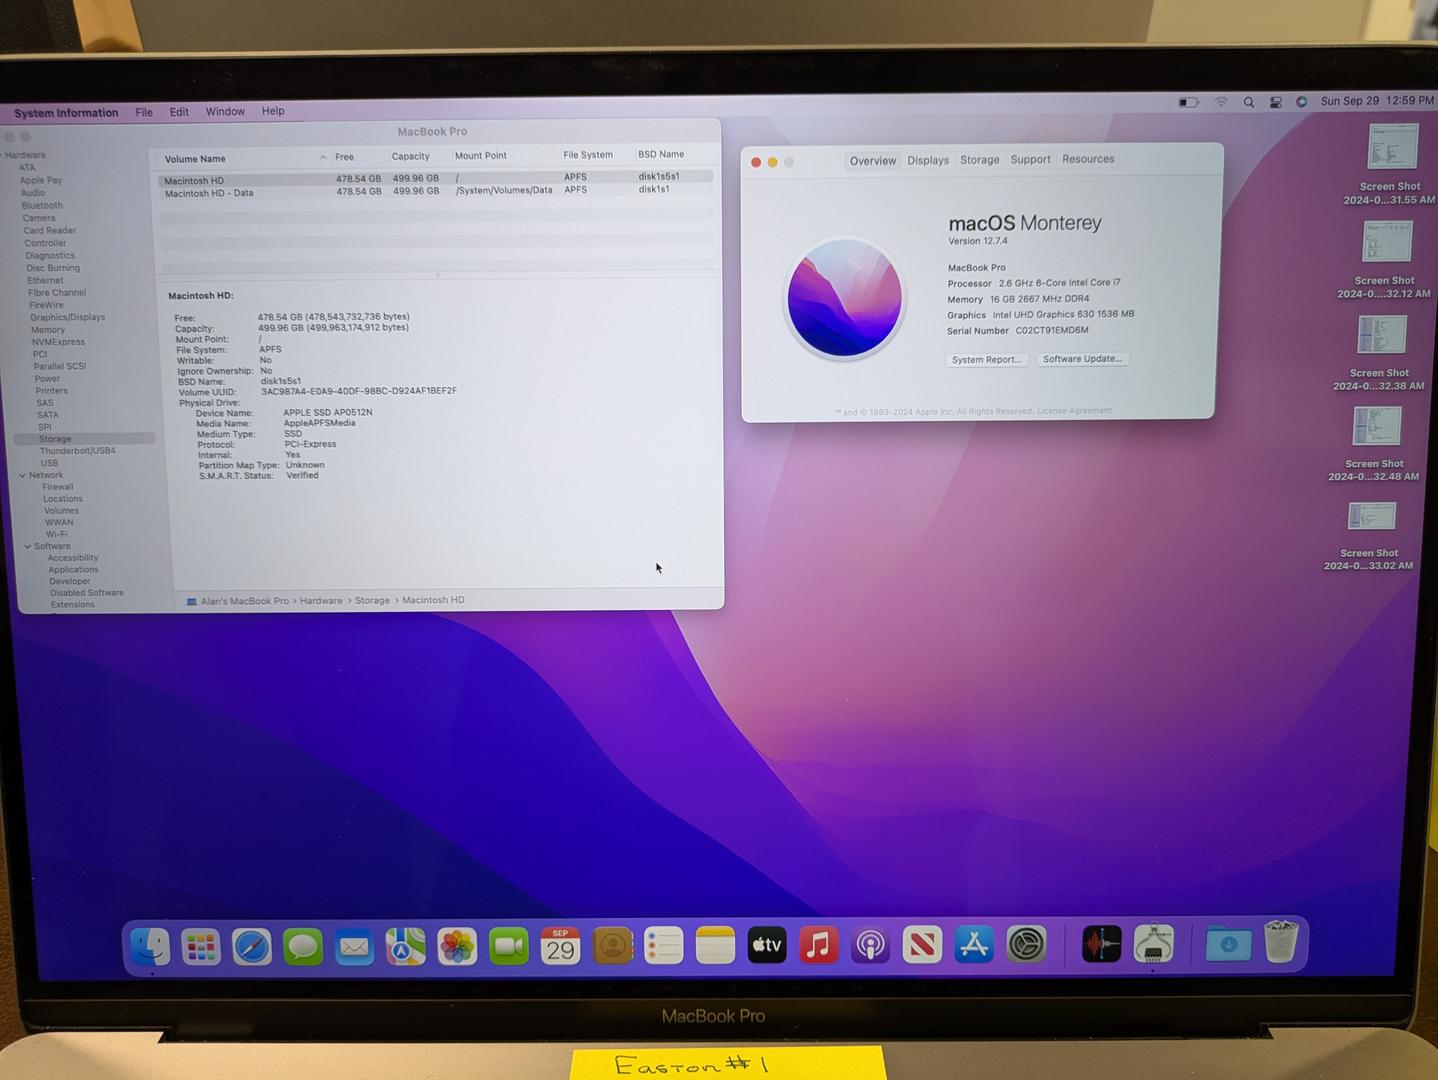1438x1080 pixels.
Task: Open the File menu
Action: point(144,112)
